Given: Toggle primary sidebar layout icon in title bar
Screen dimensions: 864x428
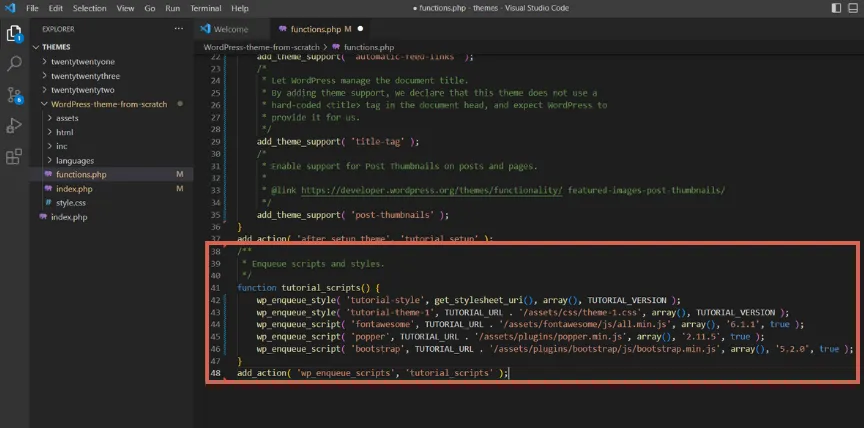Looking at the screenshot, I should pyautogui.click(x=836, y=8).
